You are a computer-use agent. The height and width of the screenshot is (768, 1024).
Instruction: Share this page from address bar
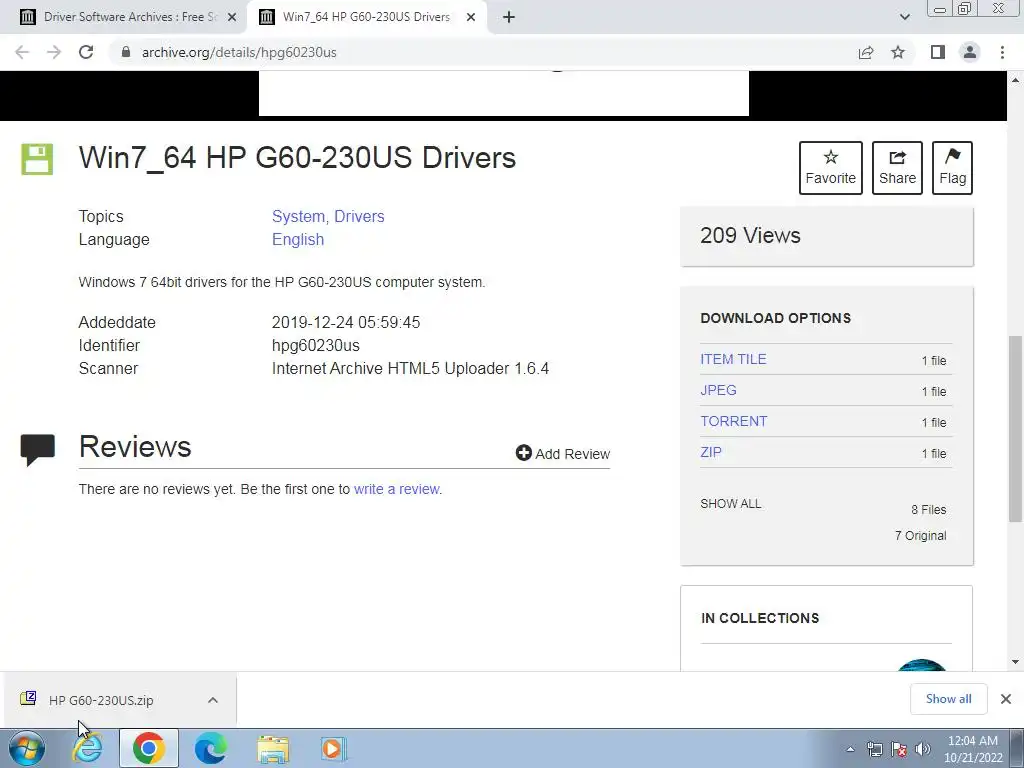[x=866, y=52]
